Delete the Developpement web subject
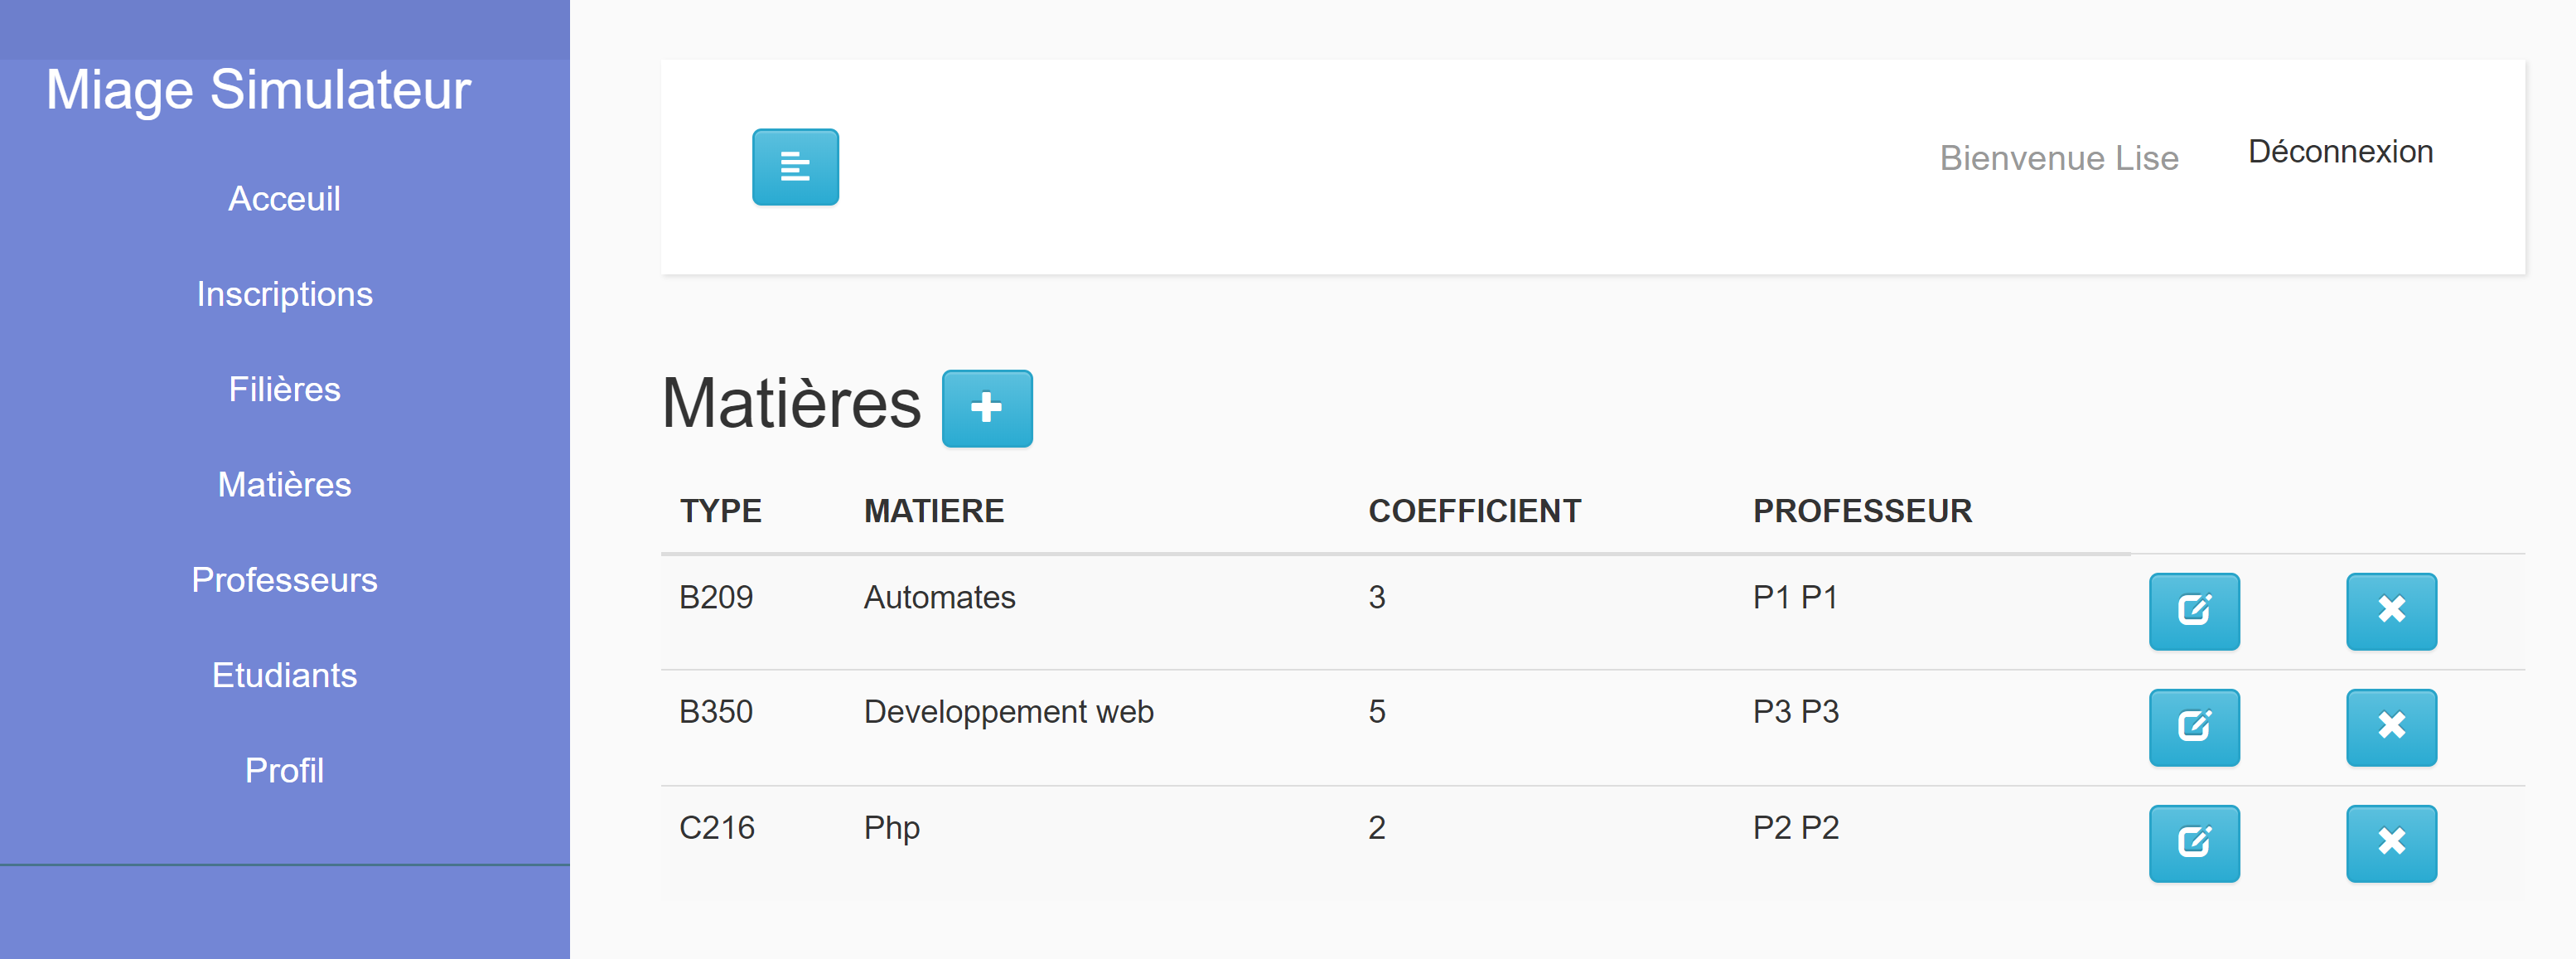This screenshot has height=959, width=2576. 2391,727
